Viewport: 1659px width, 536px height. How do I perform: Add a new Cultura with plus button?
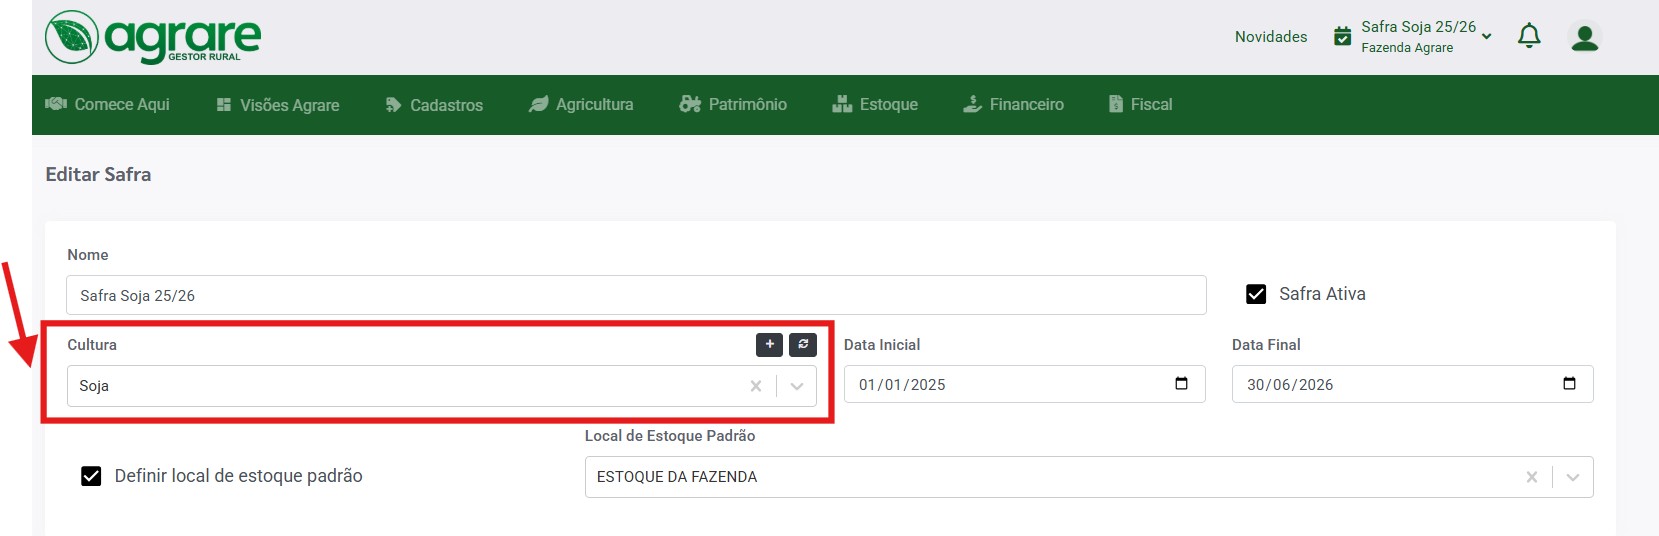pyautogui.click(x=770, y=344)
